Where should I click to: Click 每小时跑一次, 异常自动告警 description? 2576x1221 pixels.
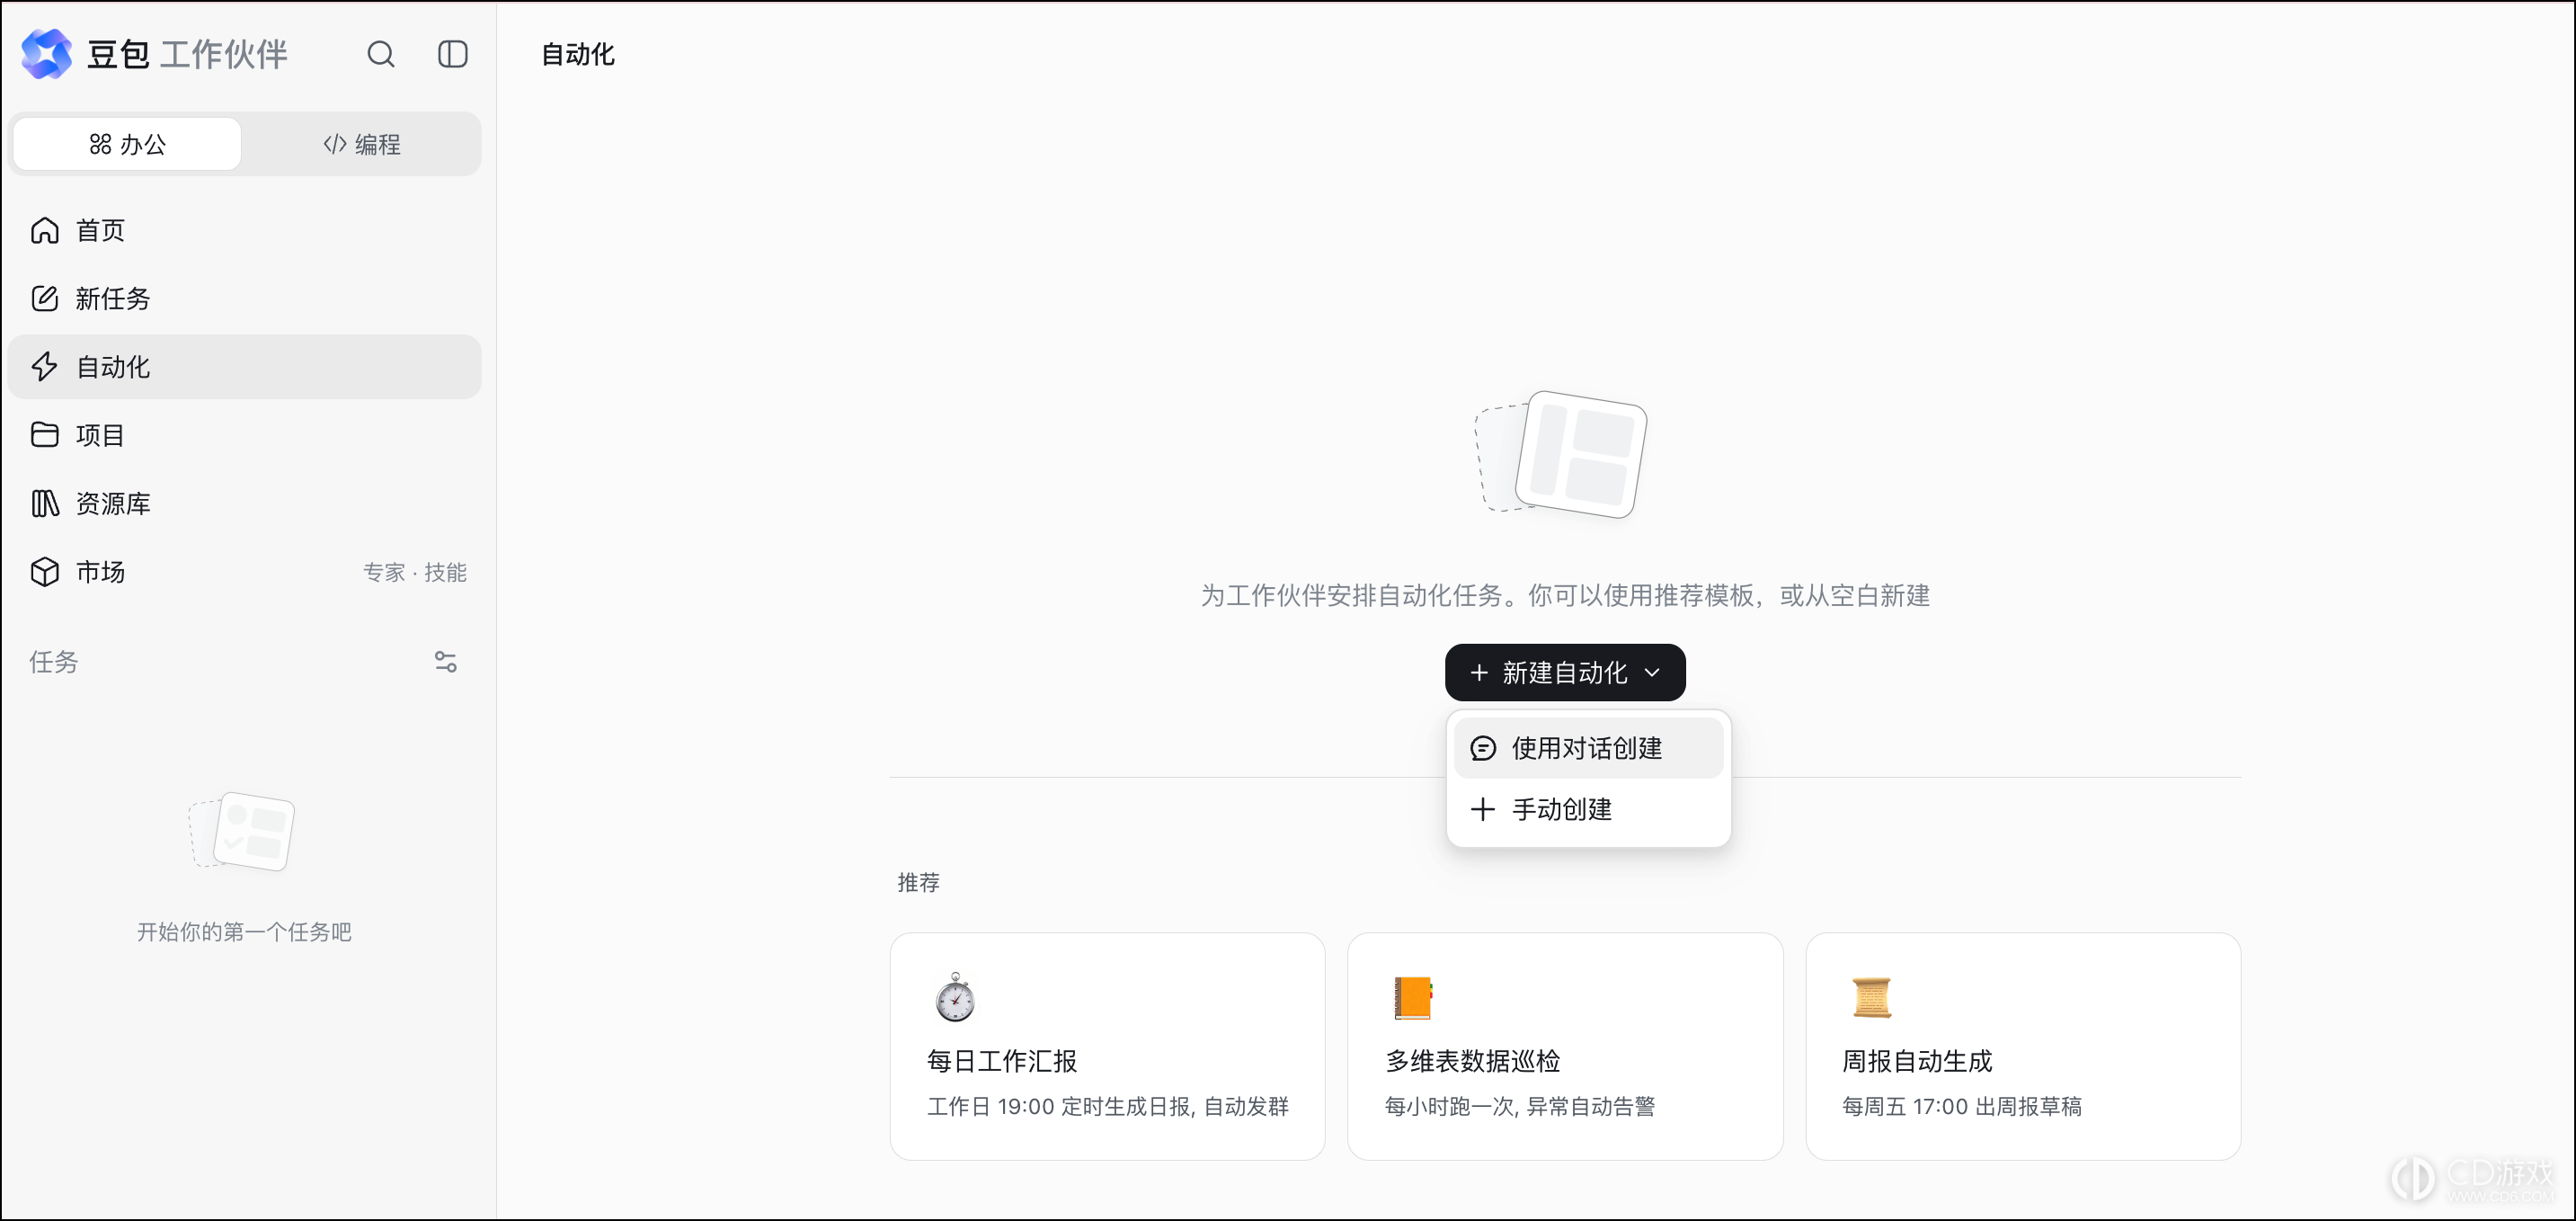tap(1520, 1106)
